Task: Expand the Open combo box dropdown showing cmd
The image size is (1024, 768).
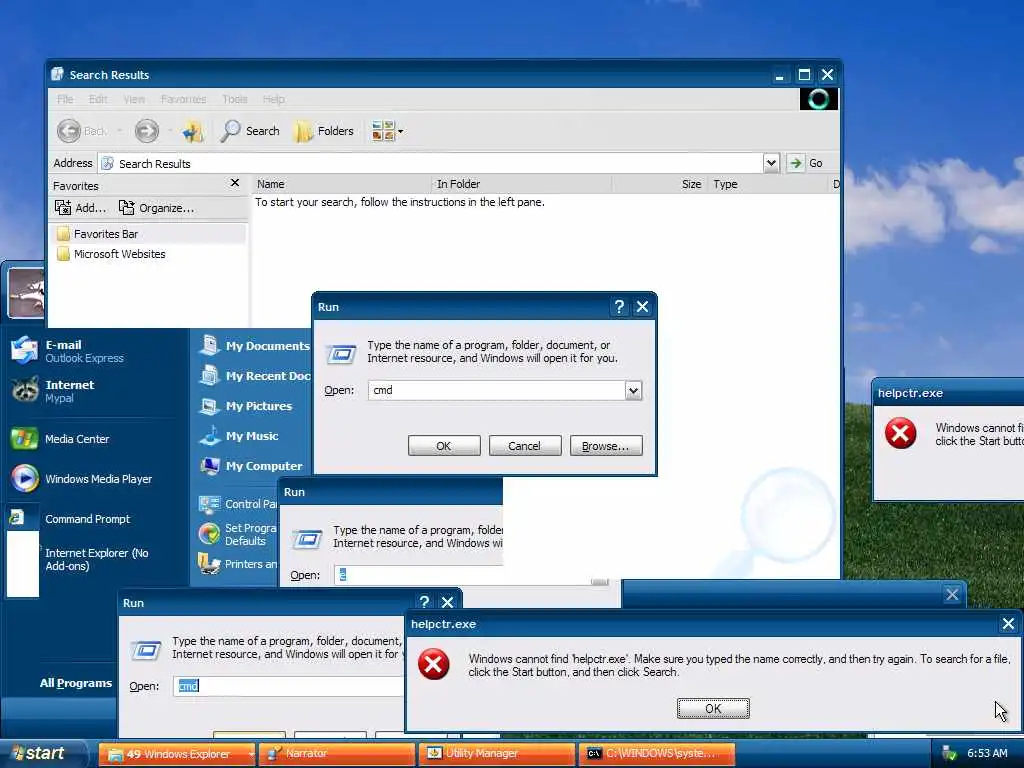Action: [633, 391]
